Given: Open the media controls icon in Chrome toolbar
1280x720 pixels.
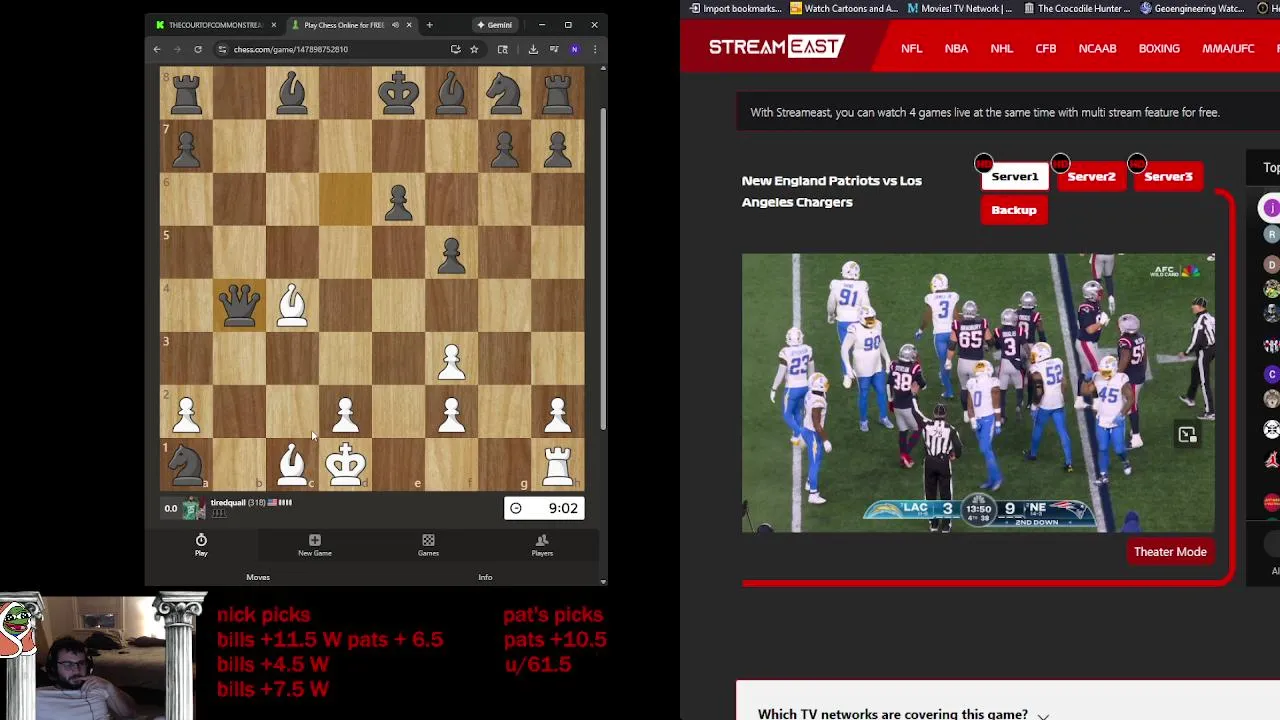Looking at the screenshot, I should tap(554, 49).
